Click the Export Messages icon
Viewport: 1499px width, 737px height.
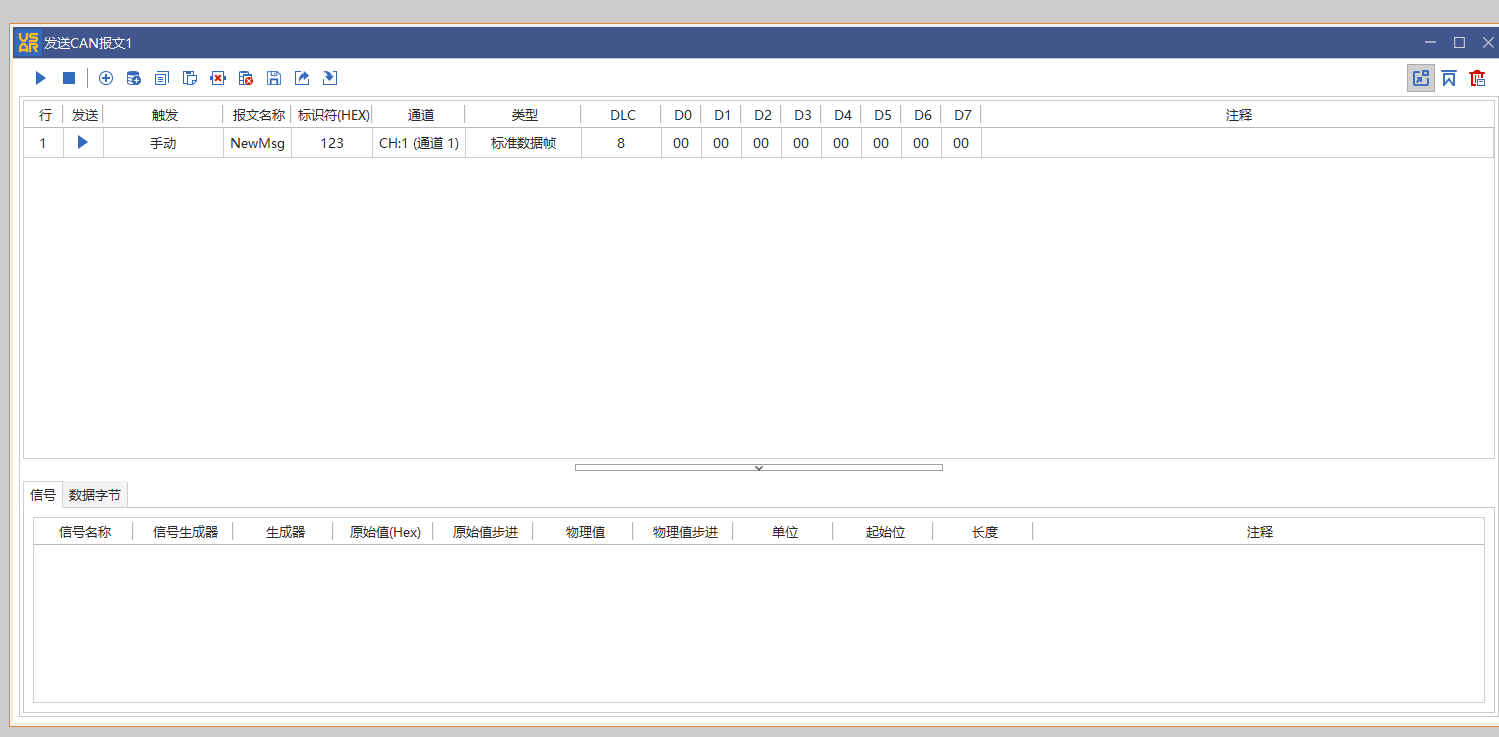tap(302, 78)
